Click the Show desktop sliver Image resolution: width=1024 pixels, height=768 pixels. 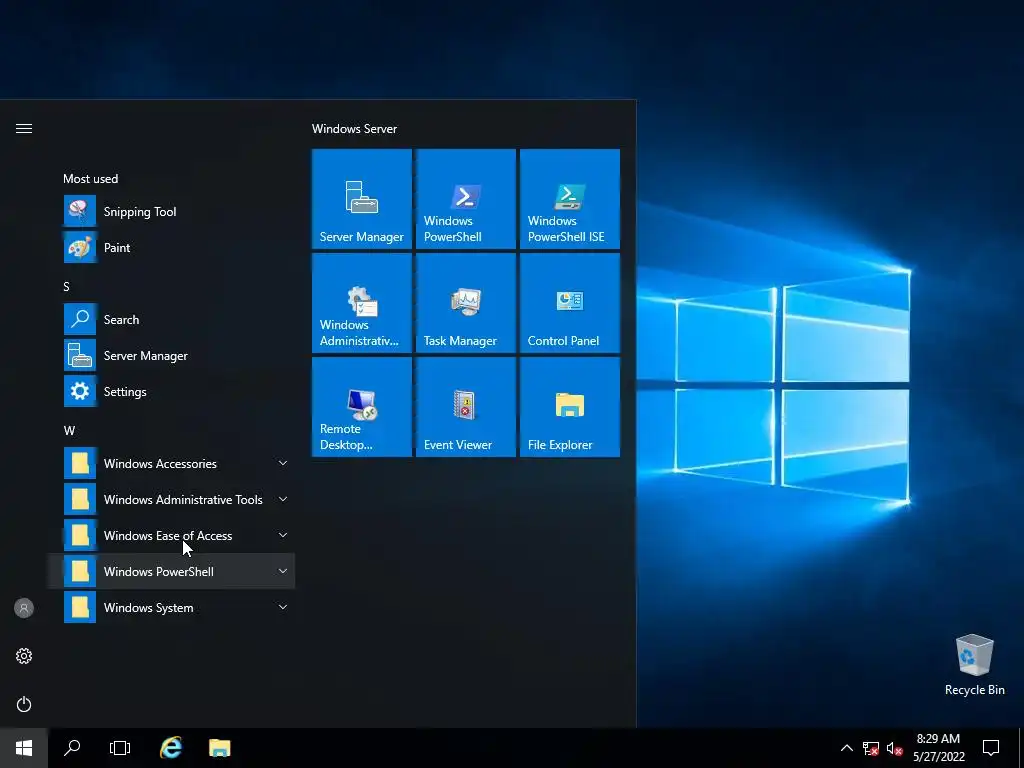click(1021, 748)
